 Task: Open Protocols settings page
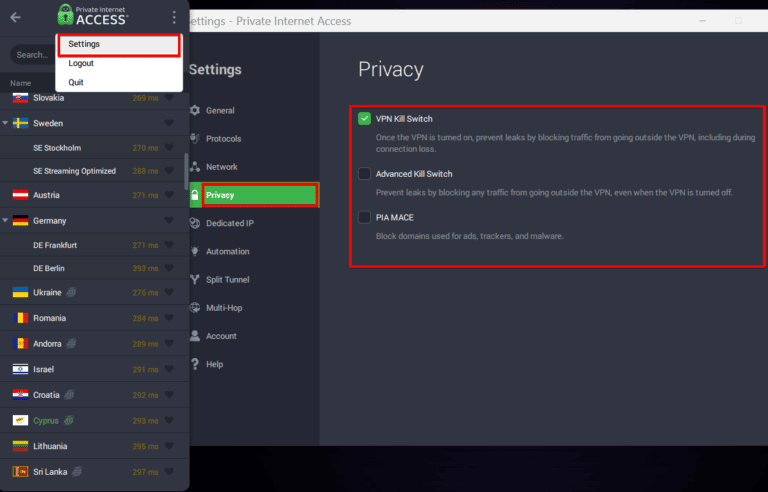point(255,139)
